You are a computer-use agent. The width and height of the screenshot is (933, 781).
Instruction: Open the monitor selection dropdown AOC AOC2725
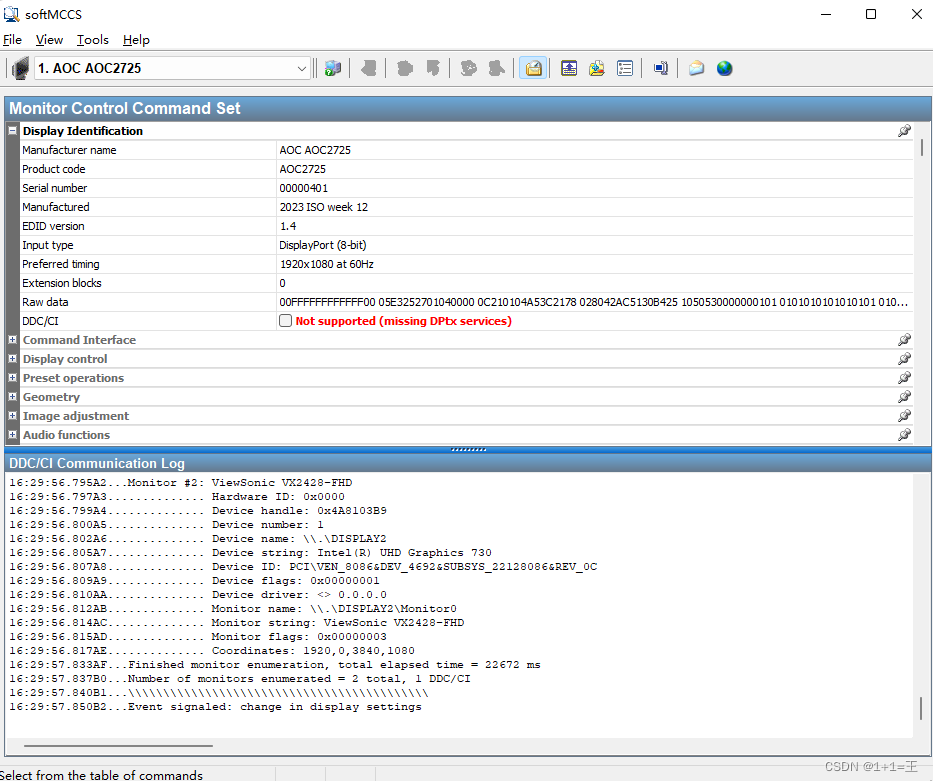[173, 68]
